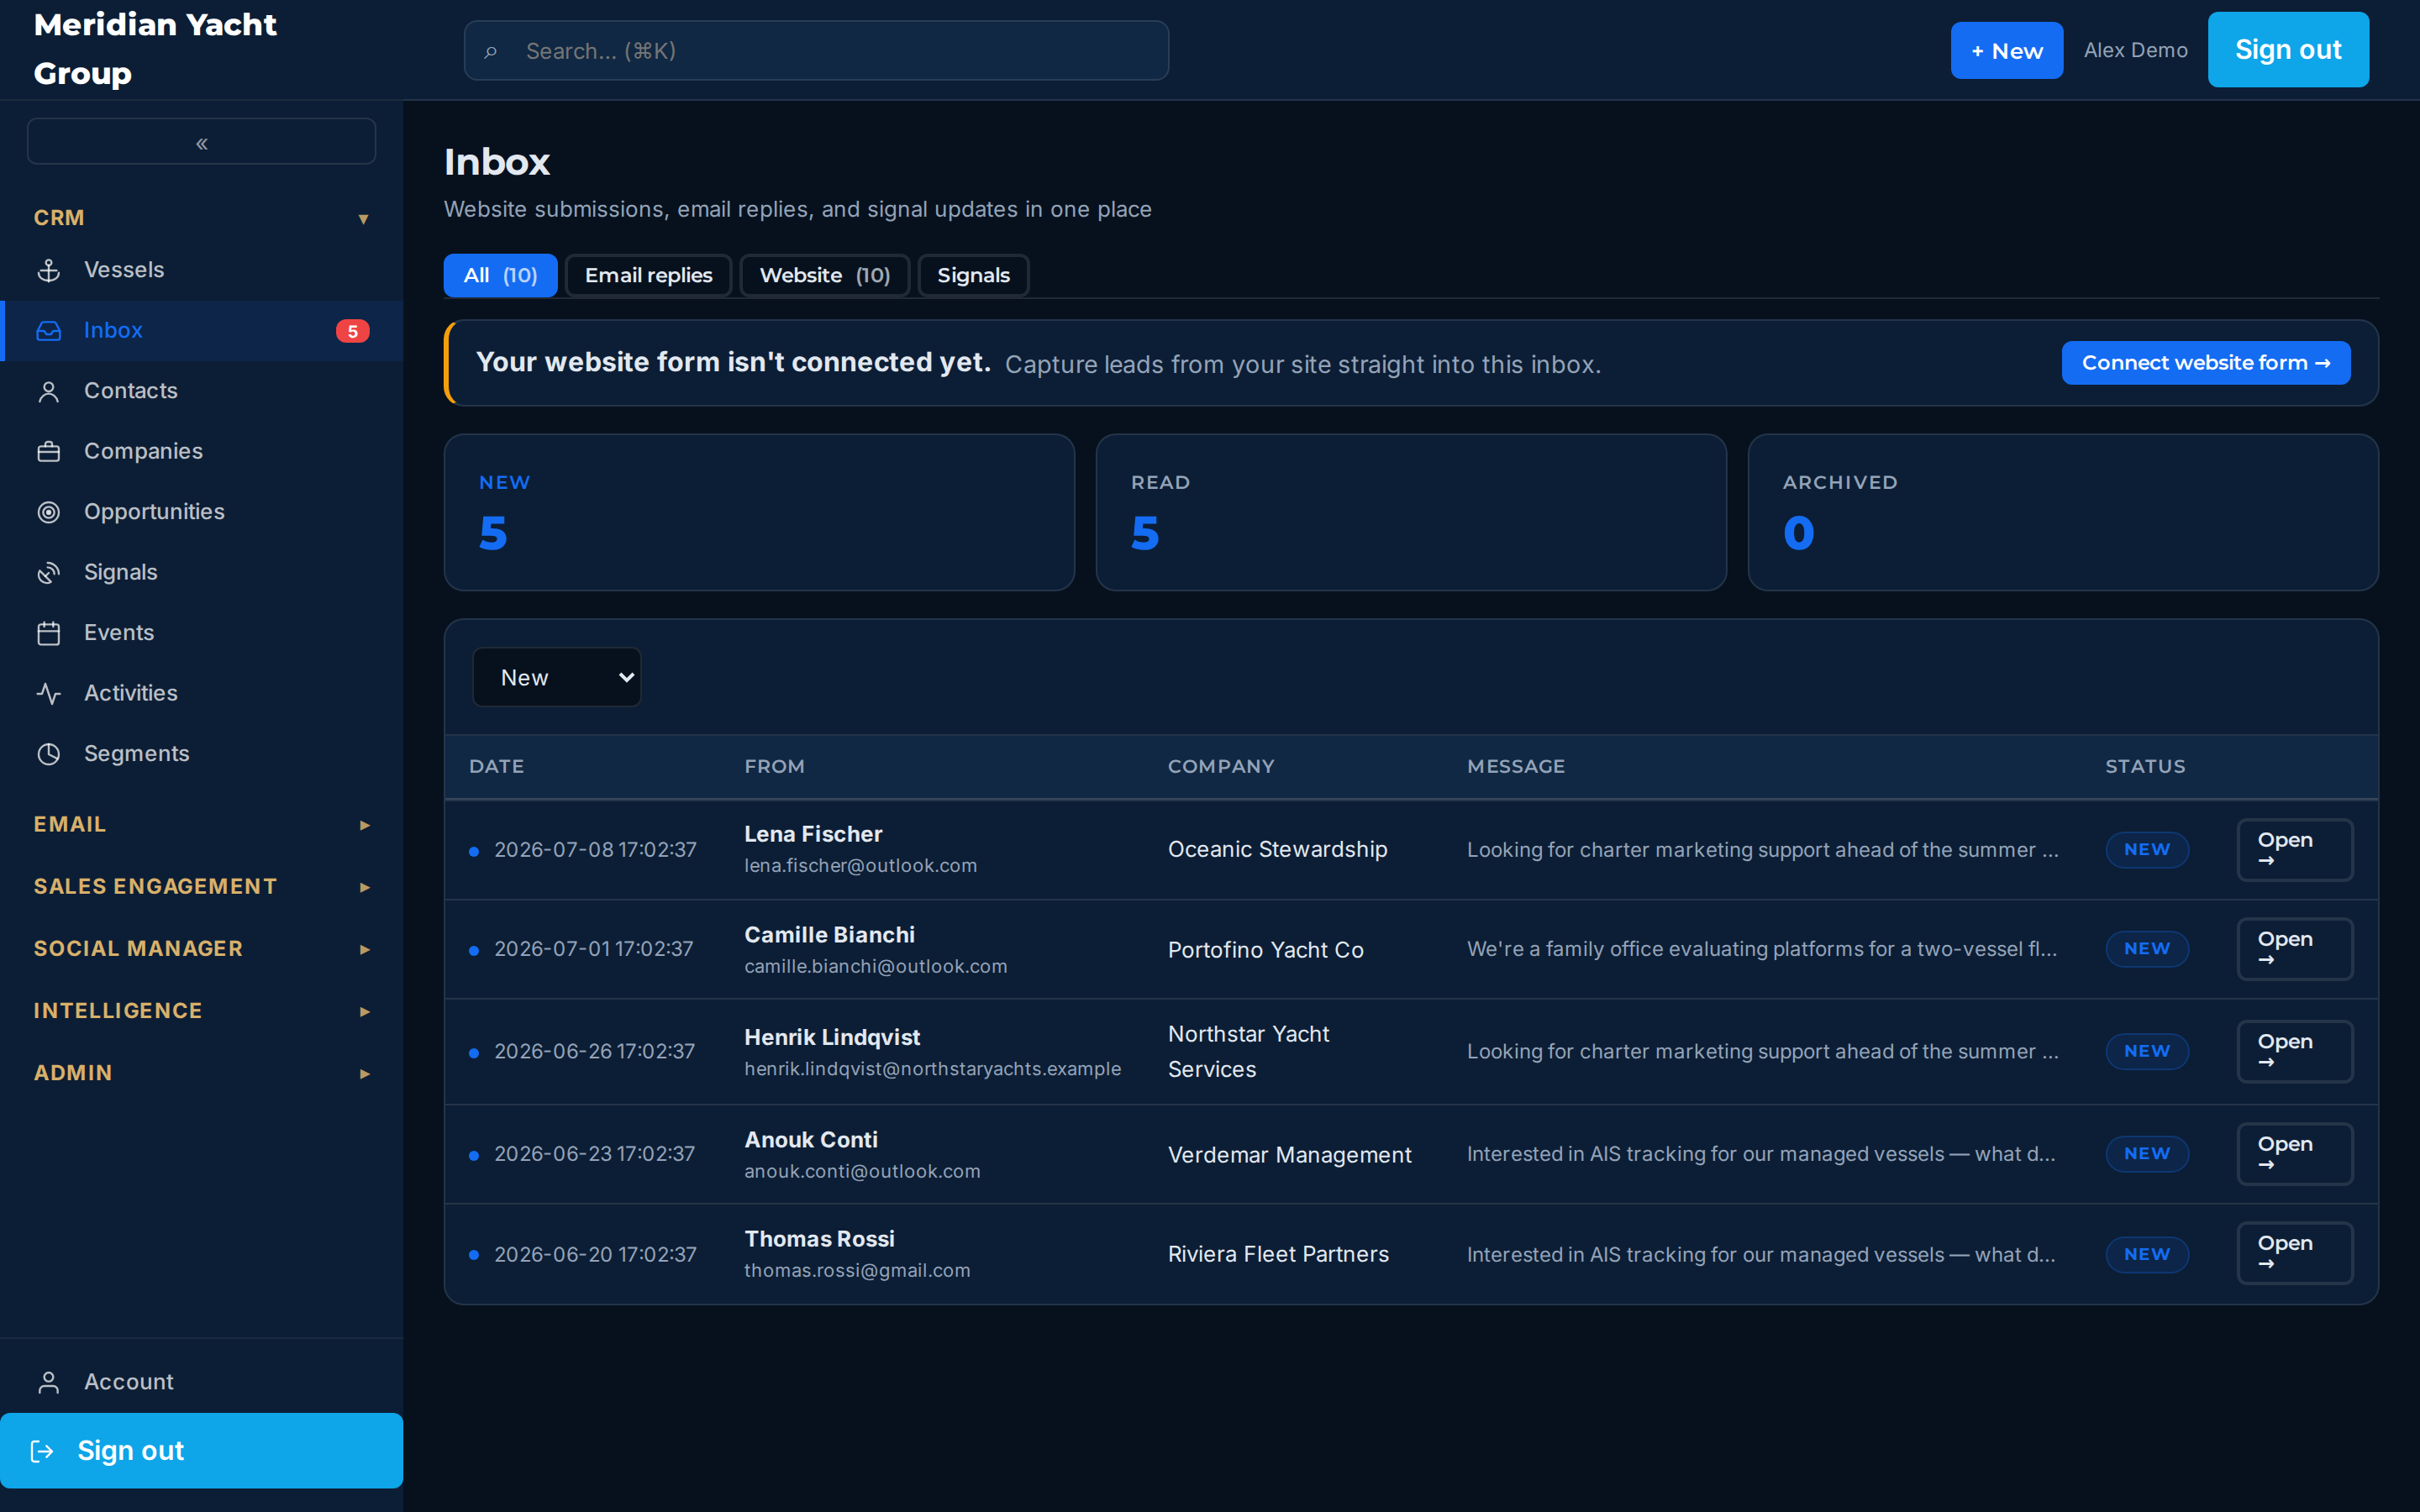The image size is (2420, 1512).
Task: Click the Segments pie chart icon
Action: click(x=48, y=754)
